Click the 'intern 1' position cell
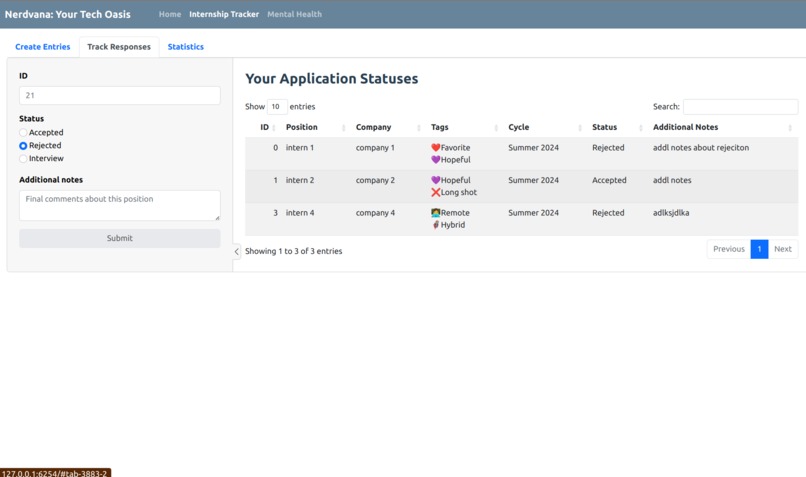 click(300, 148)
